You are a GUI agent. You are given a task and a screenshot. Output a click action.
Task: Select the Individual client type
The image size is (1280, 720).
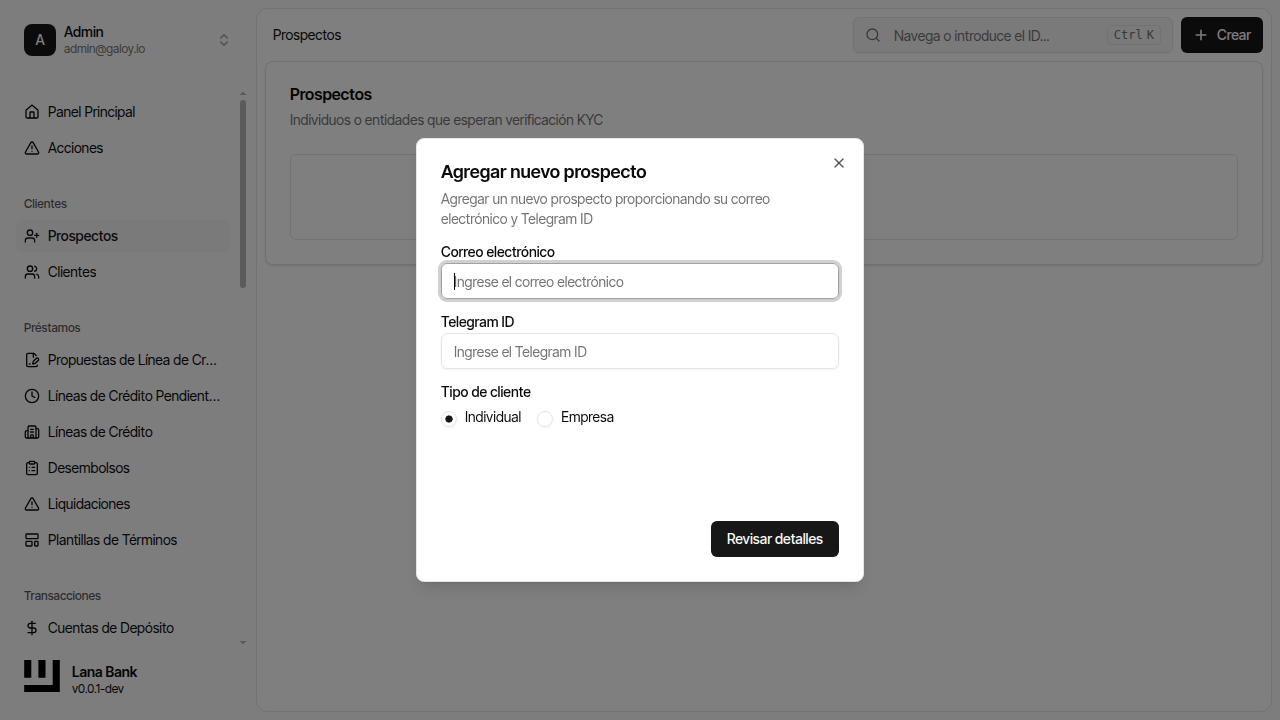click(x=448, y=418)
